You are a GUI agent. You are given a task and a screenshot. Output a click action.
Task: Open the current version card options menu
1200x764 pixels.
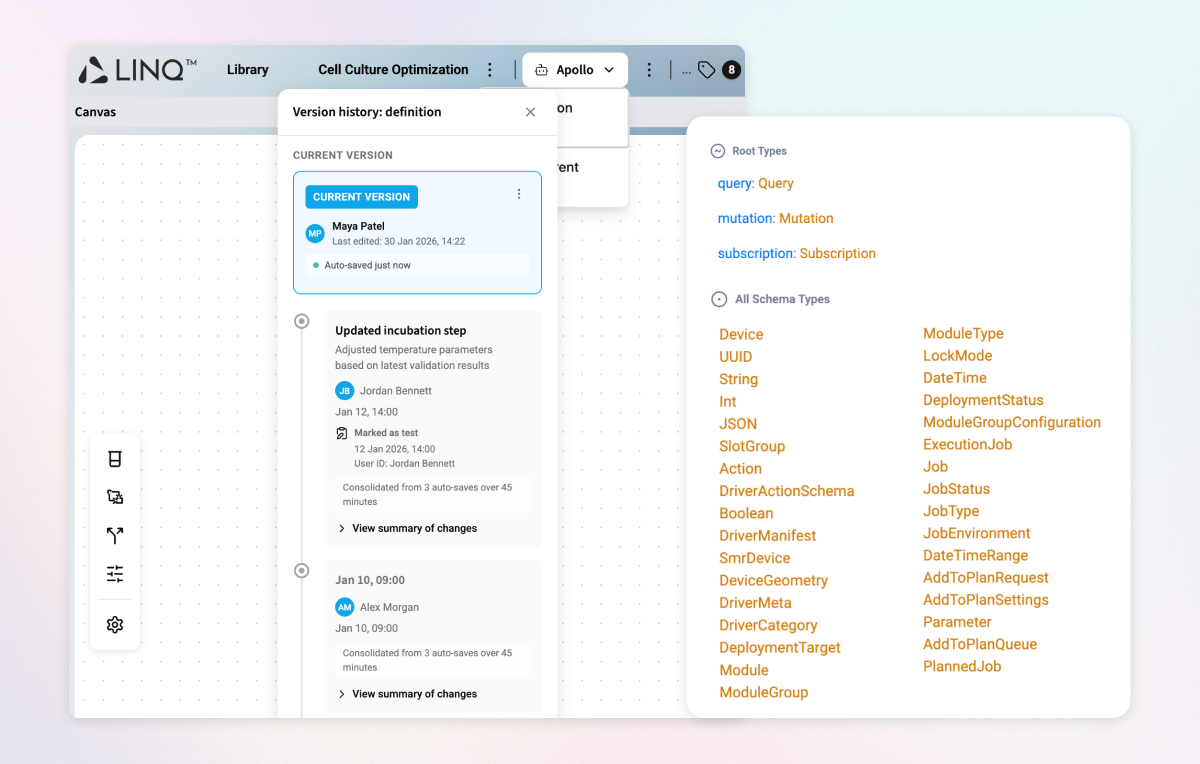(x=518, y=194)
